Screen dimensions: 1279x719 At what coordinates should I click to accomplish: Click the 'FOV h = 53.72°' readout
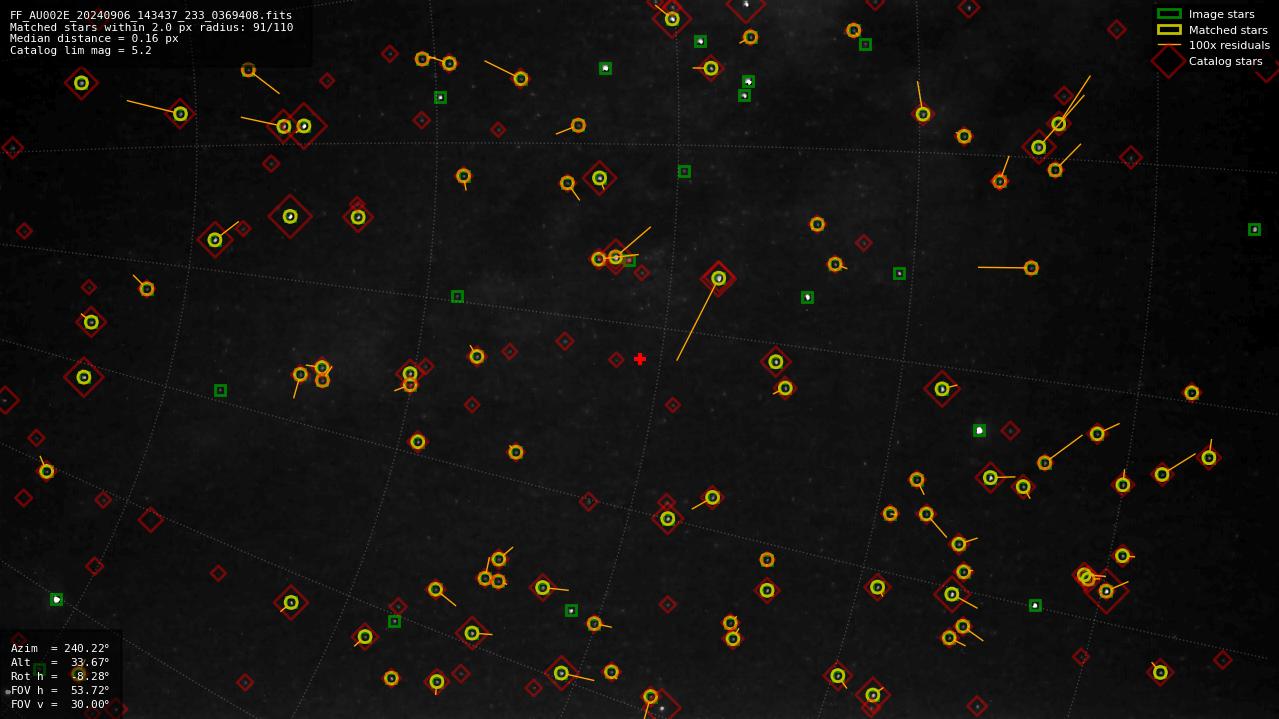pyautogui.click(x=60, y=690)
